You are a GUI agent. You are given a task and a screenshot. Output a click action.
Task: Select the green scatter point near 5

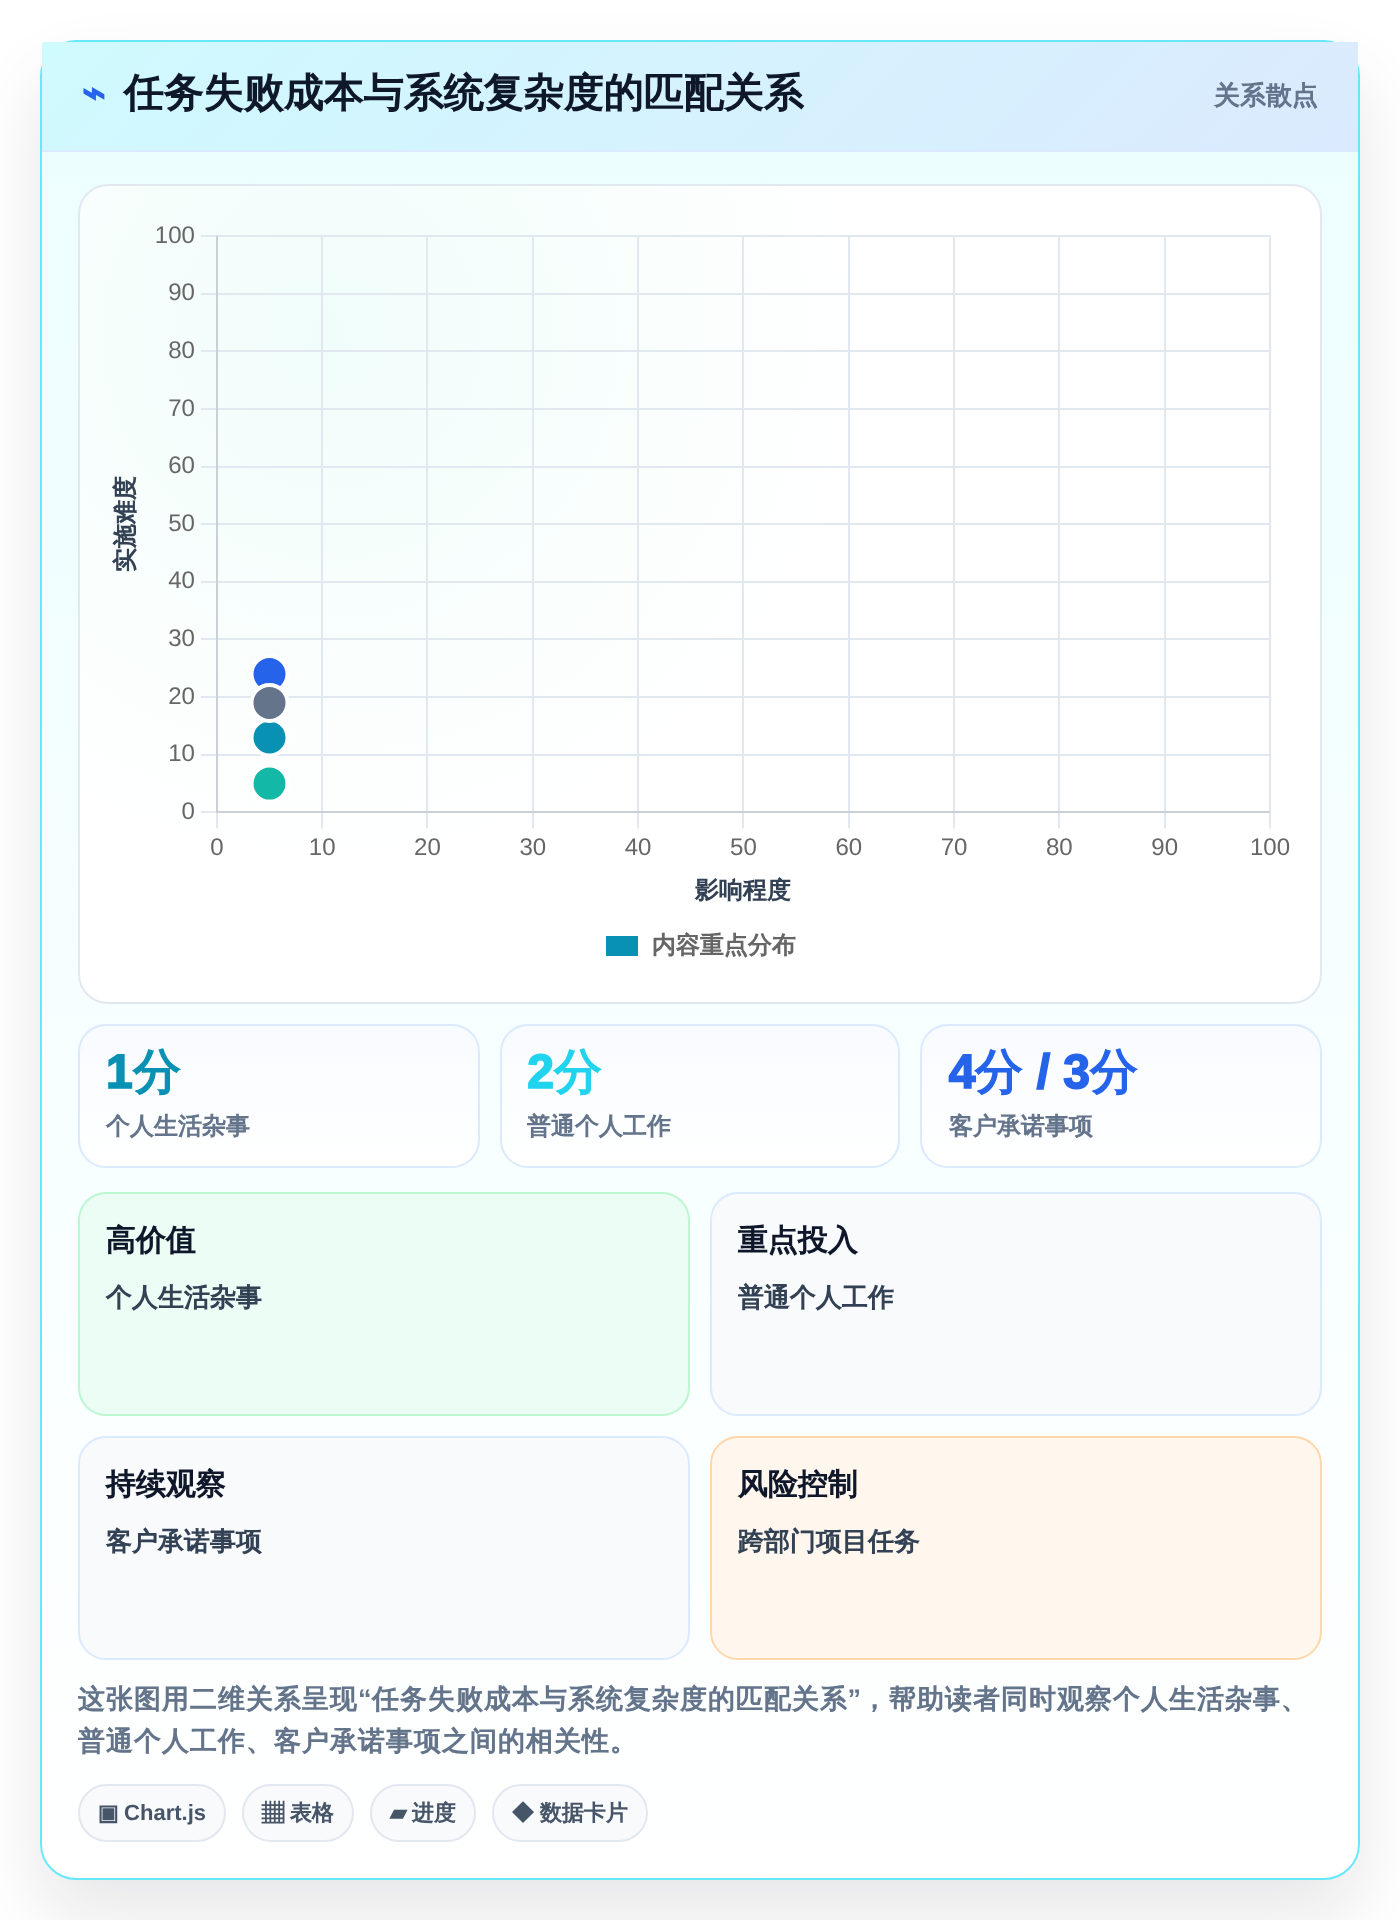(269, 784)
